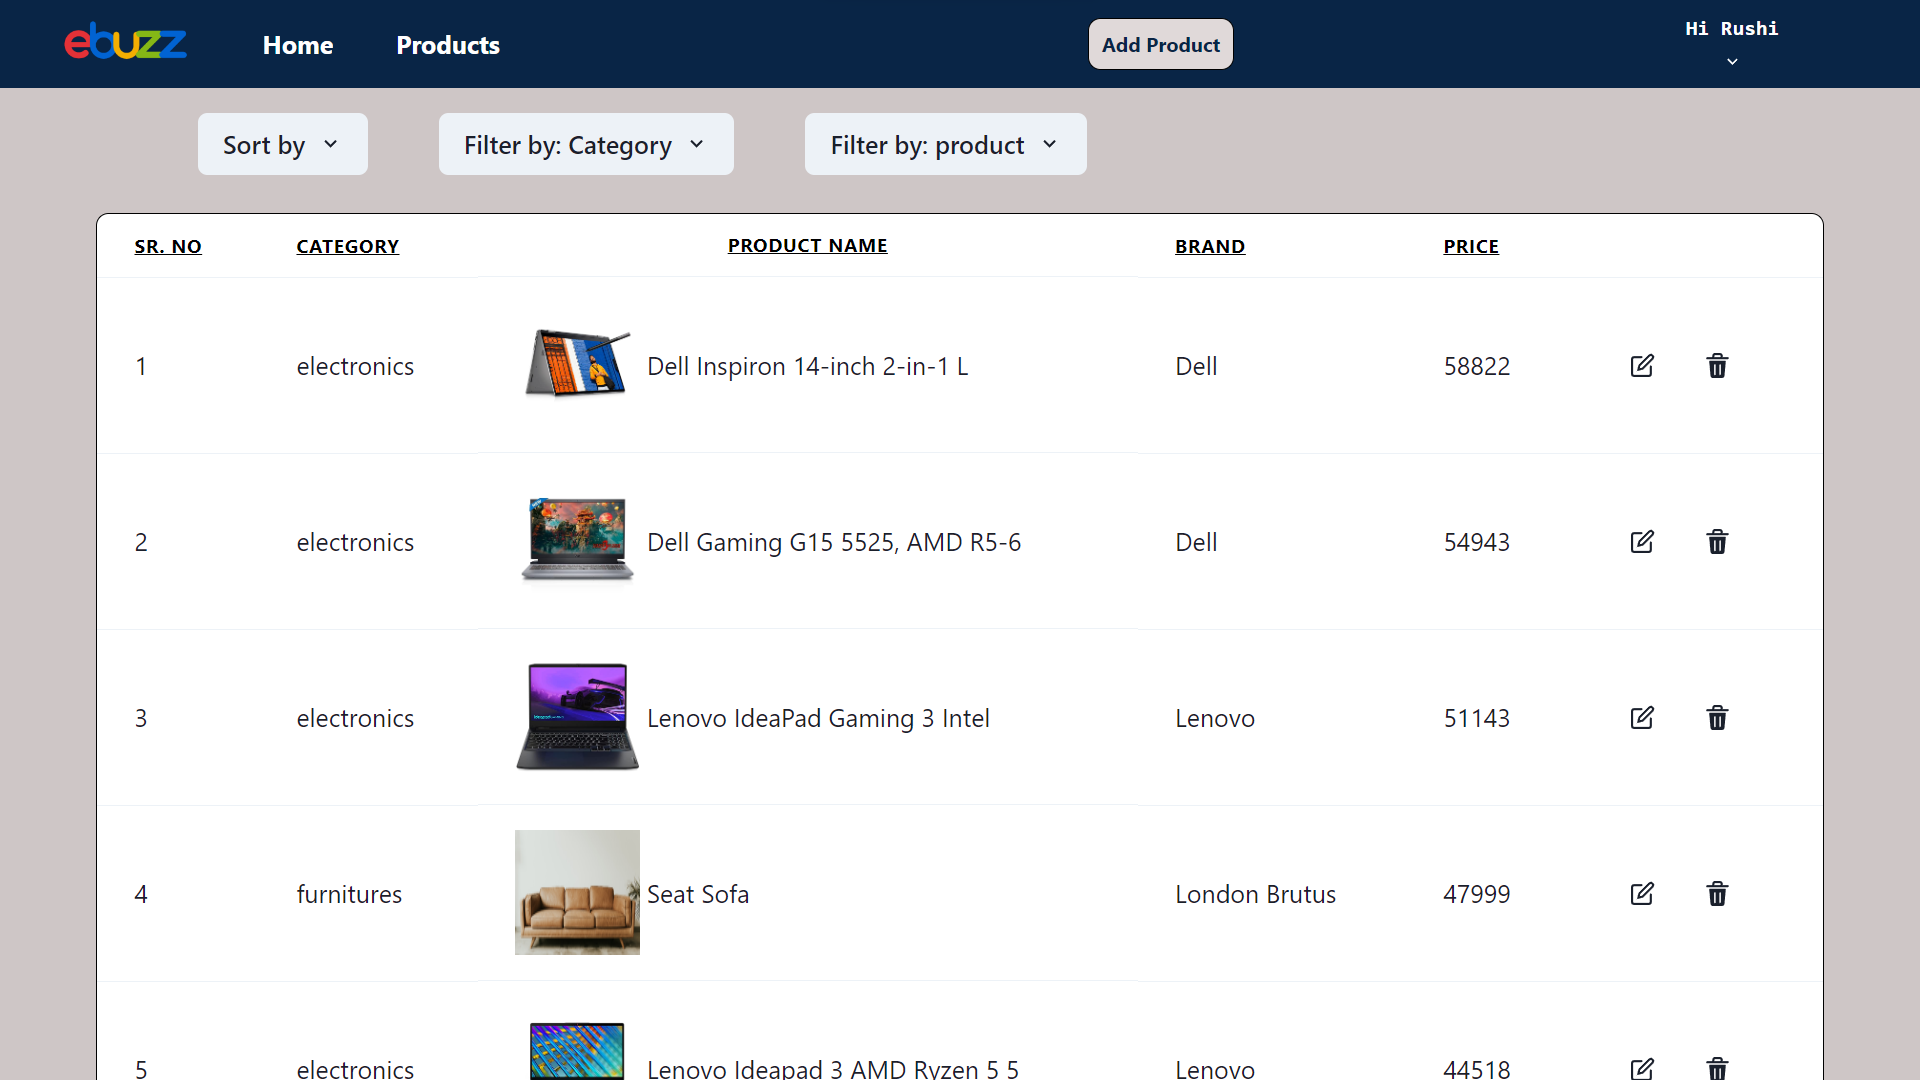Edit the Lenovo Ideapad 3 AMD product
1920x1080 pixels.
[1642, 1068]
